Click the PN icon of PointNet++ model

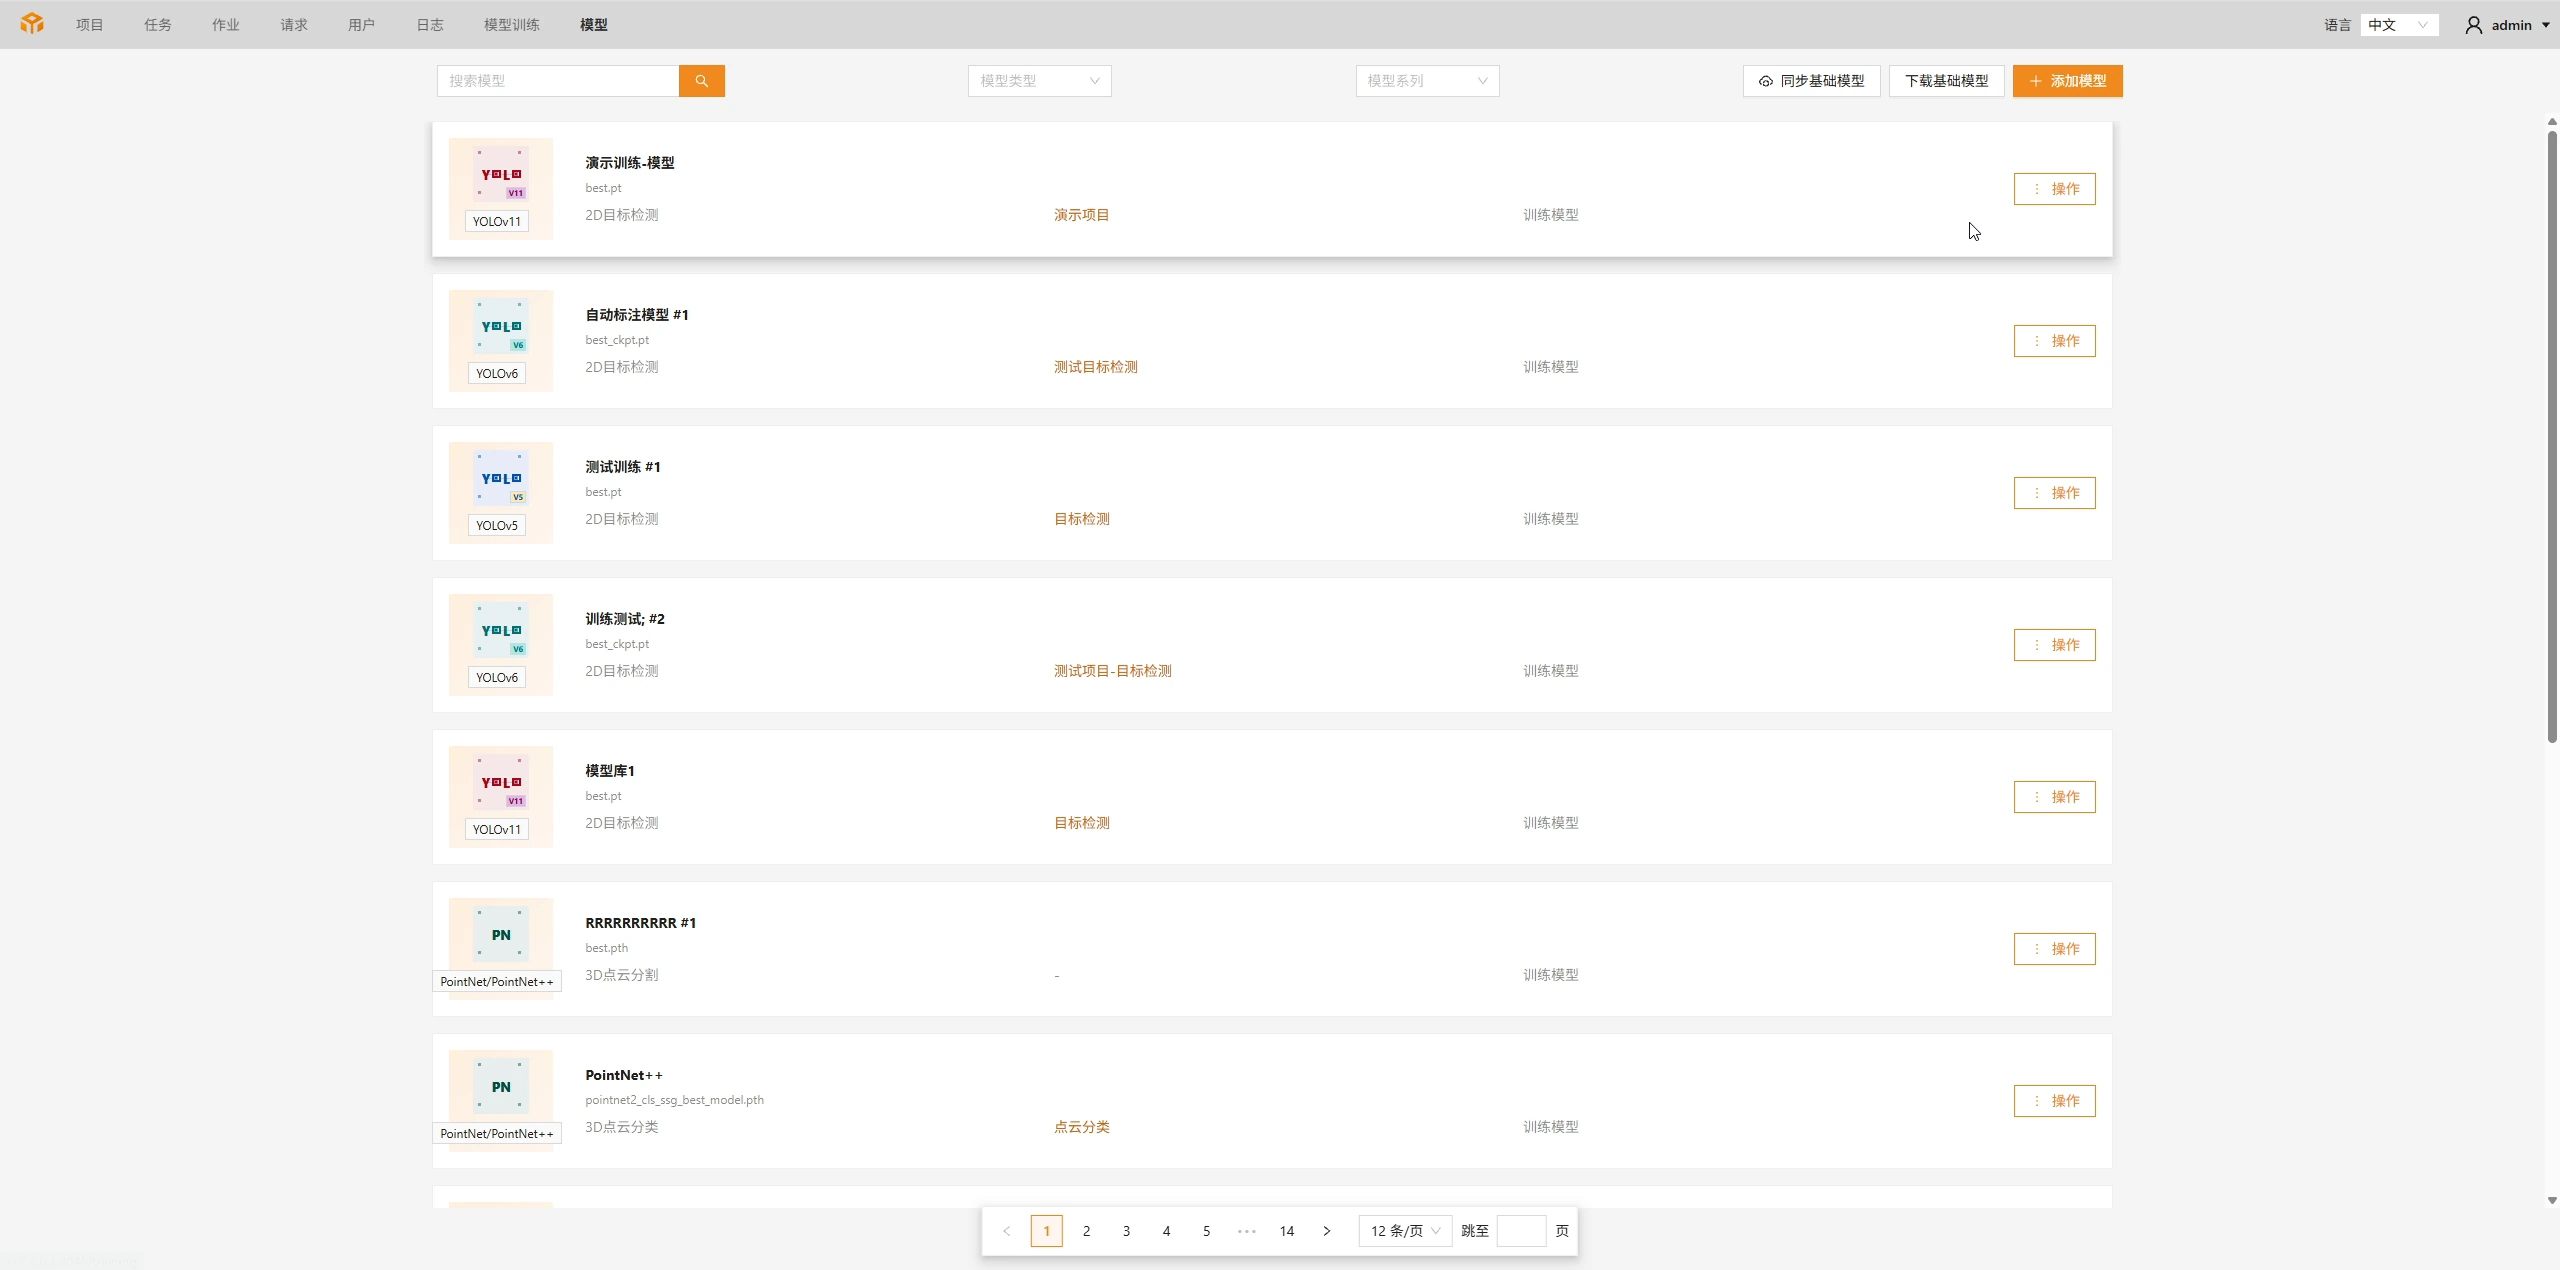click(501, 1086)
